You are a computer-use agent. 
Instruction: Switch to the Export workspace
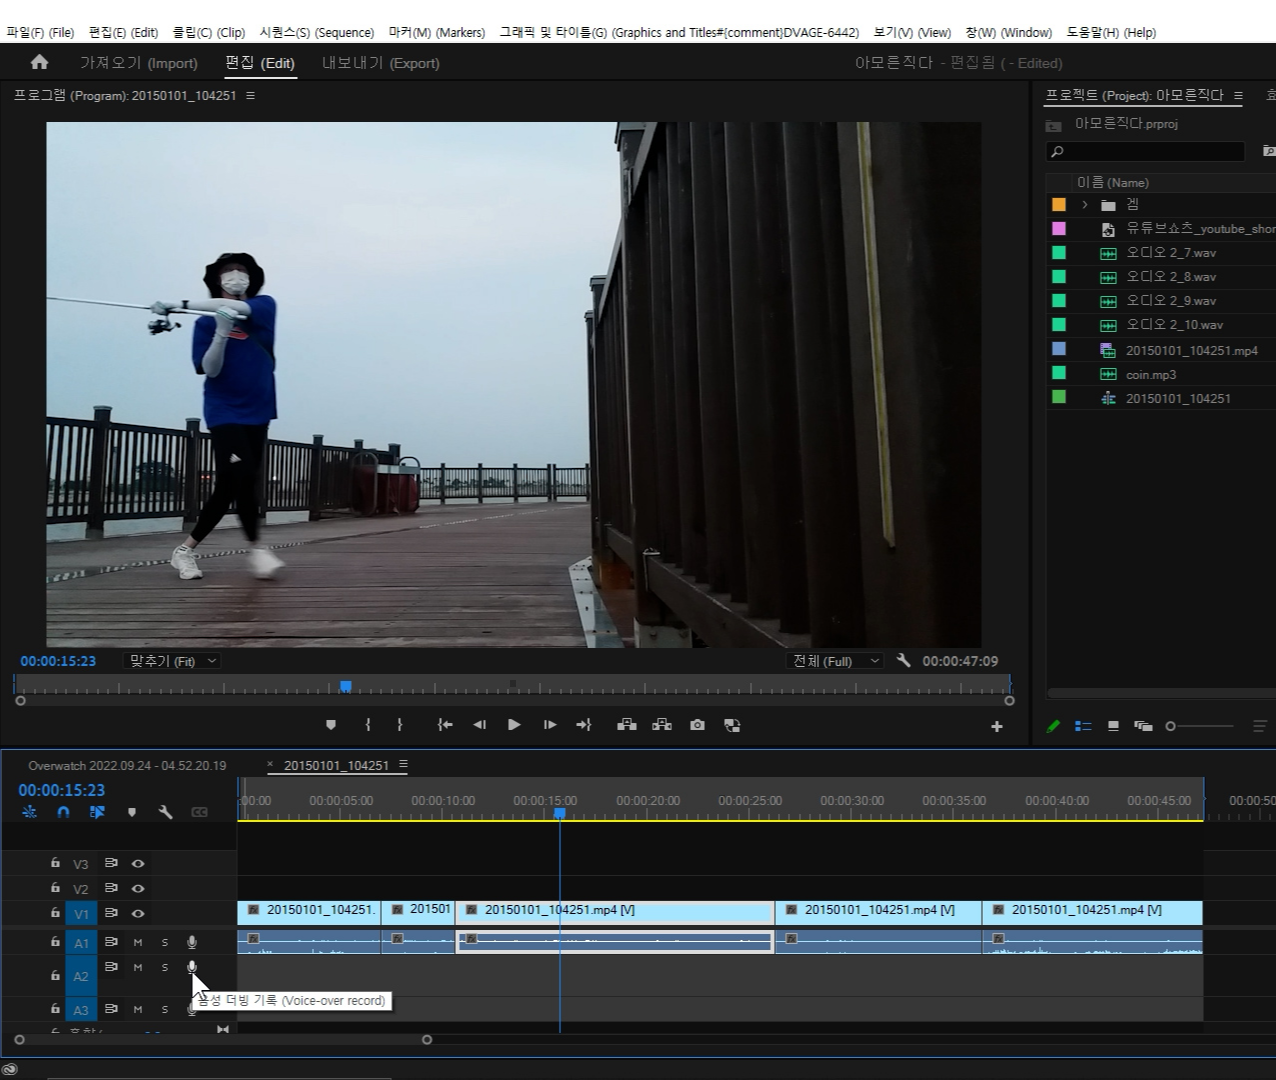click(380, 63)
